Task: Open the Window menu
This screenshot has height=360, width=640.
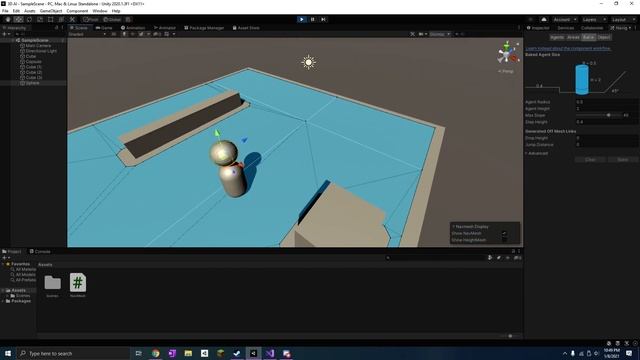Action: pyautogui.click(x=100, y=11)
